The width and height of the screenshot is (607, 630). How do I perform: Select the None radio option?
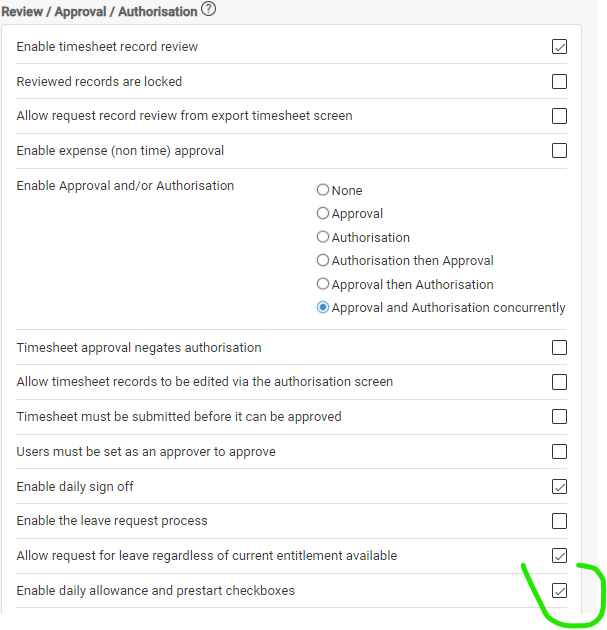coord(323,190)
